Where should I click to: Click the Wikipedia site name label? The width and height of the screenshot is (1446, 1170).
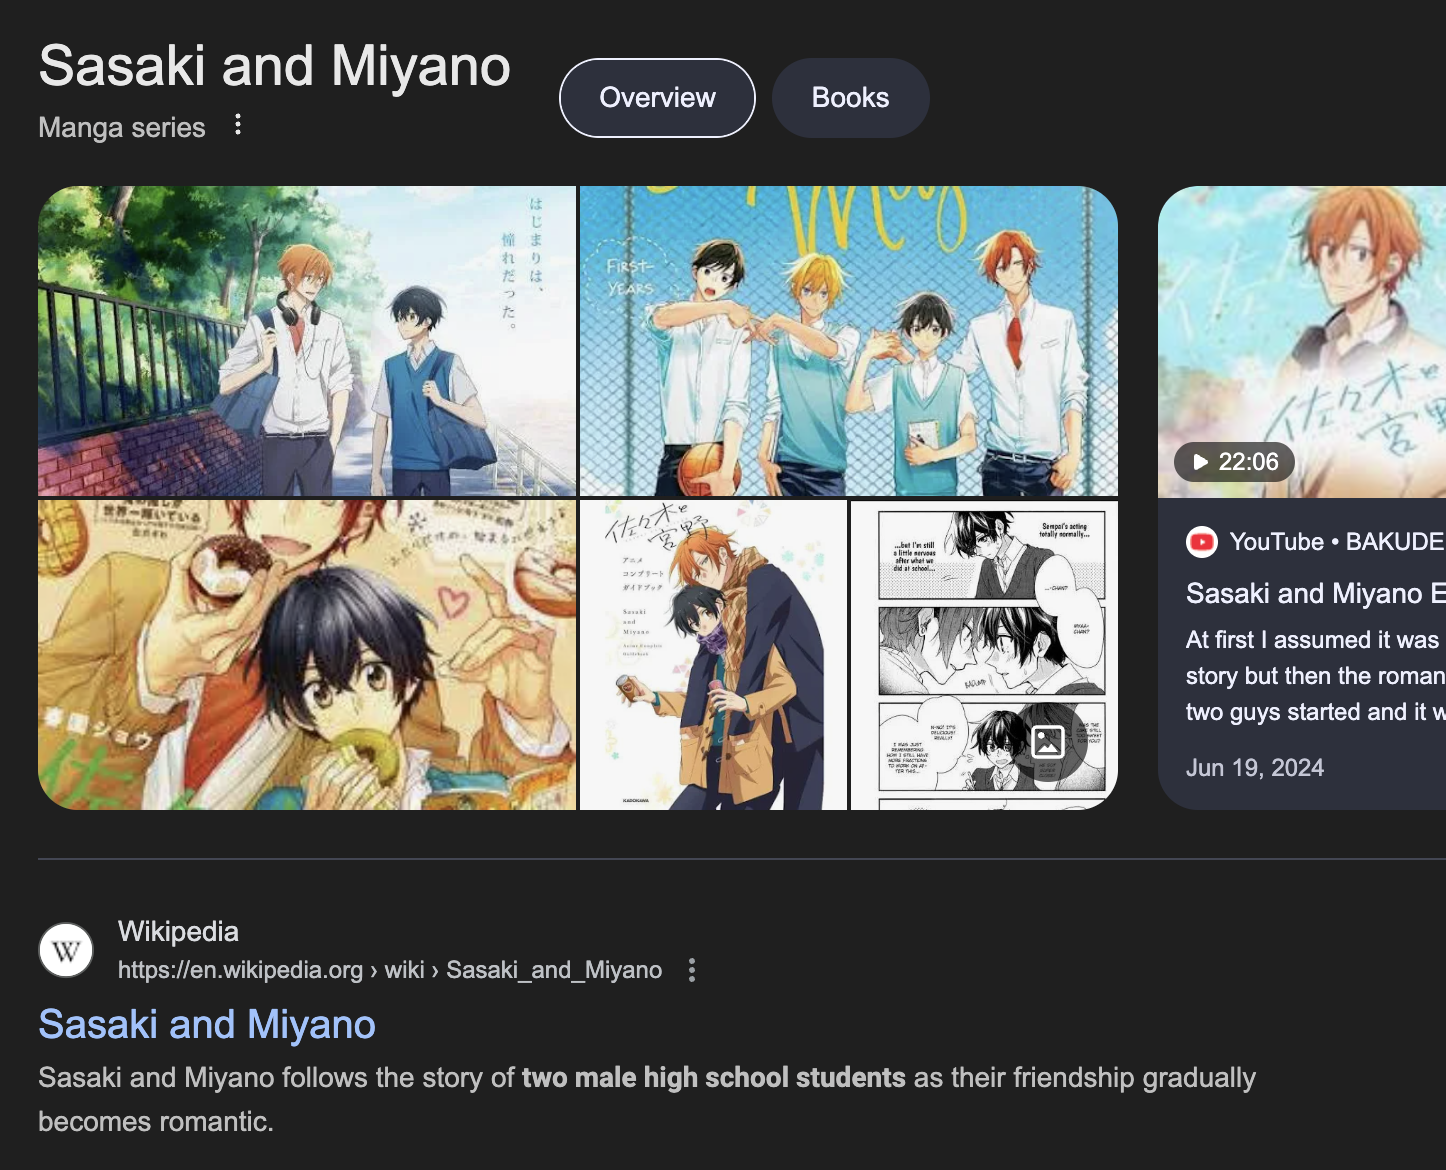coord(178,932)
